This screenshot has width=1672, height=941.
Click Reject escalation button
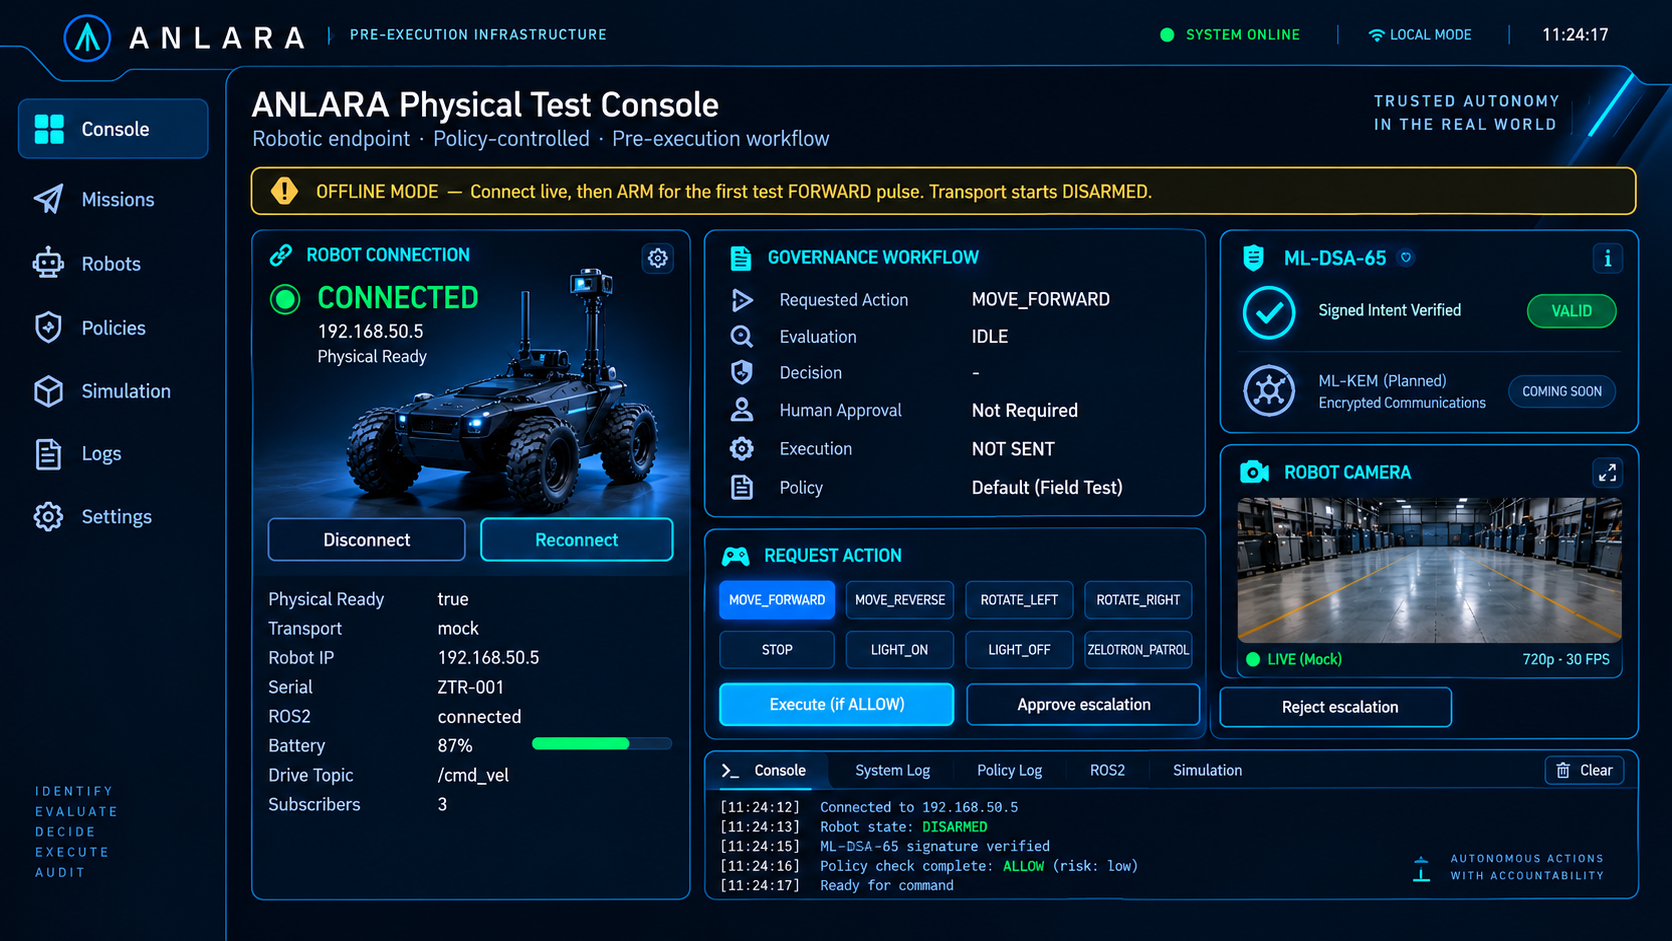tap(1335, 707)
